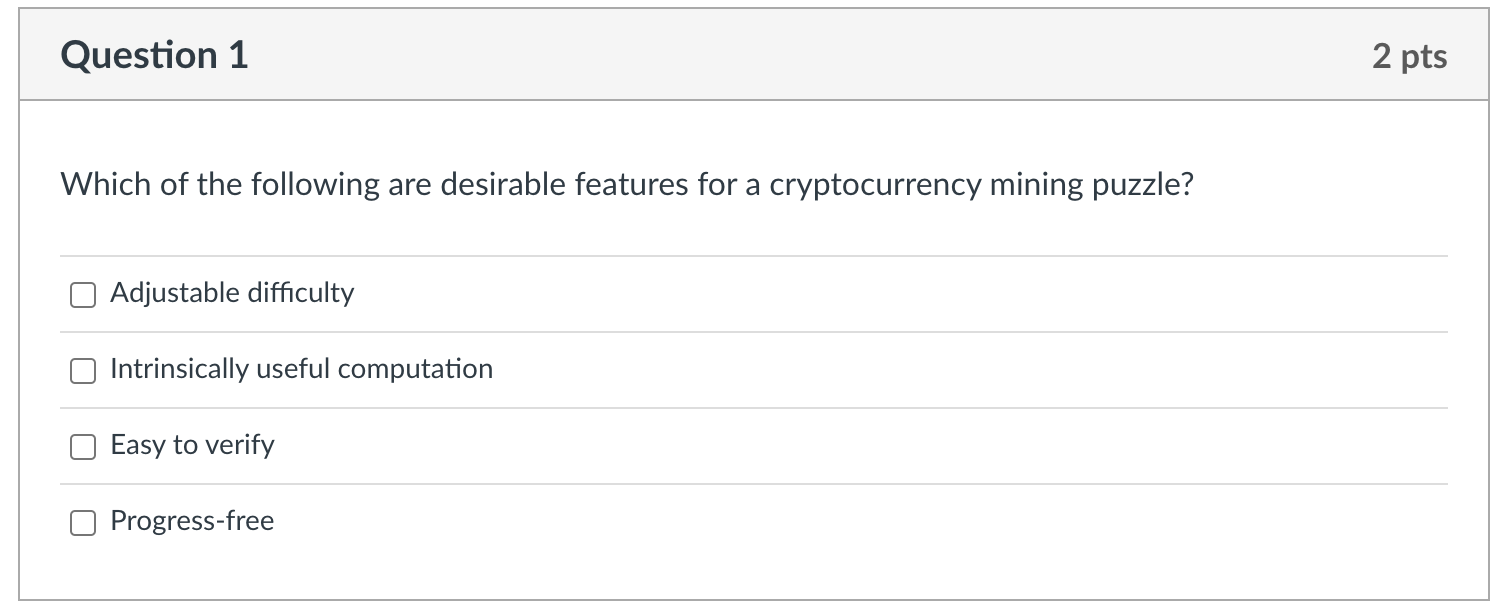Click the third answer row
The image size is (1510, 614).
700,446
